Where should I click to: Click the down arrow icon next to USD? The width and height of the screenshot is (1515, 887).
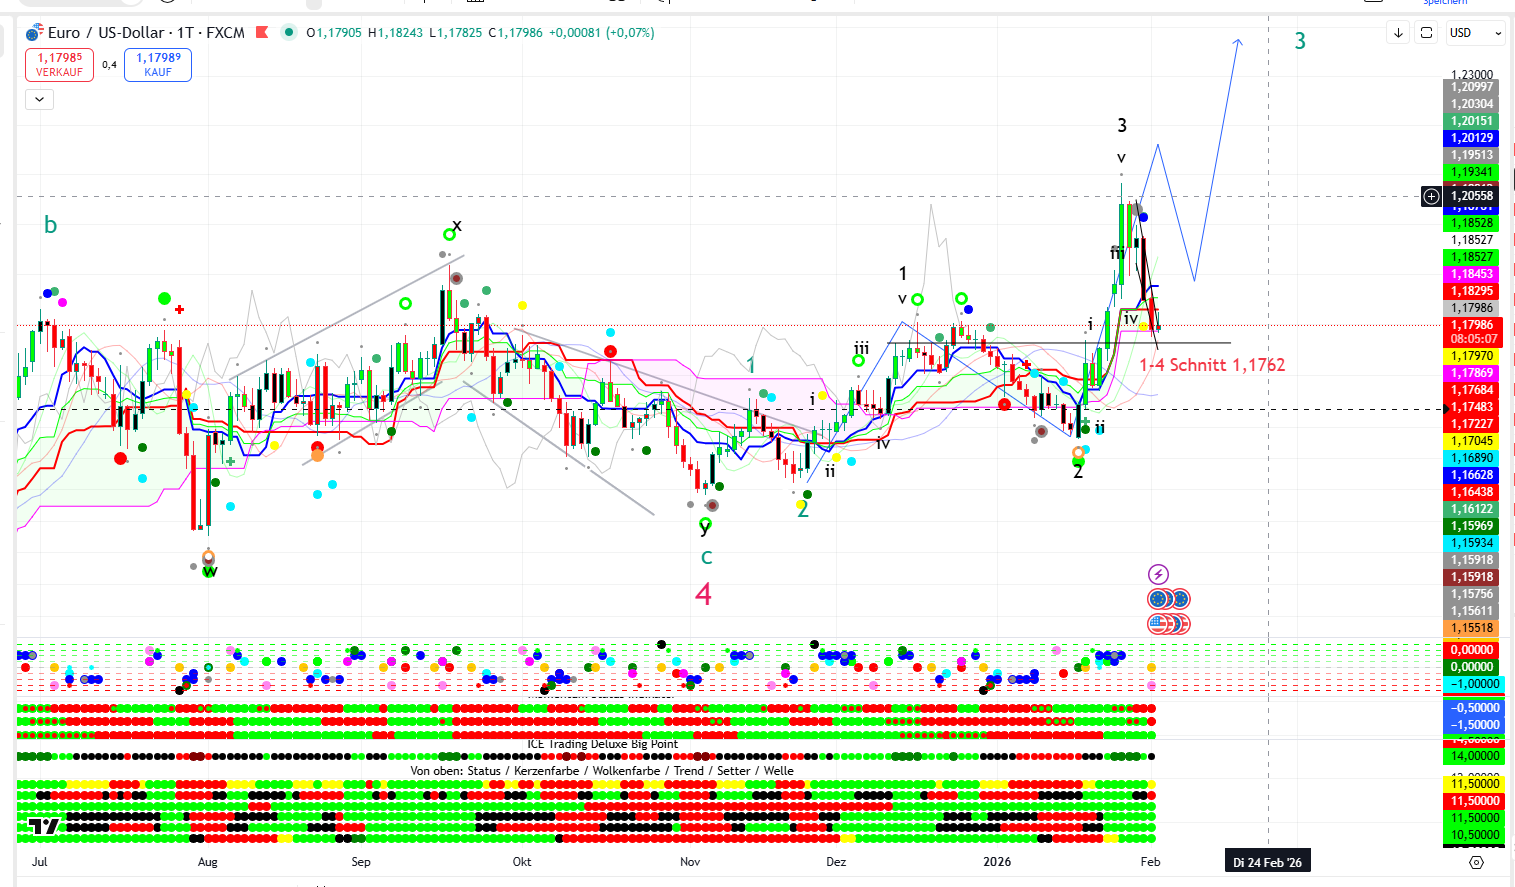coord(1398,33)
